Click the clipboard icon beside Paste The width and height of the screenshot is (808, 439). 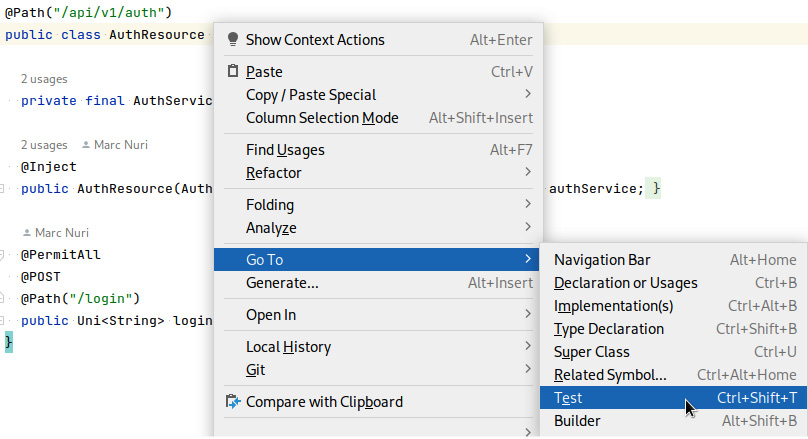click(233, 71)
